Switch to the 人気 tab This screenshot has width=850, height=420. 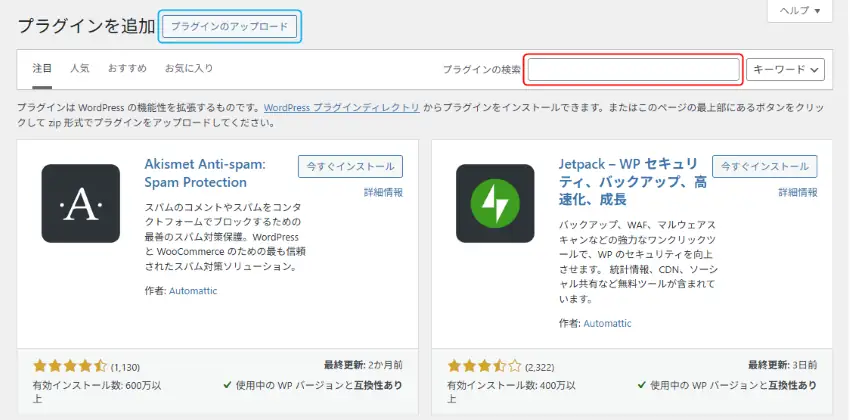pyautogui.click(x=80, y=69)
